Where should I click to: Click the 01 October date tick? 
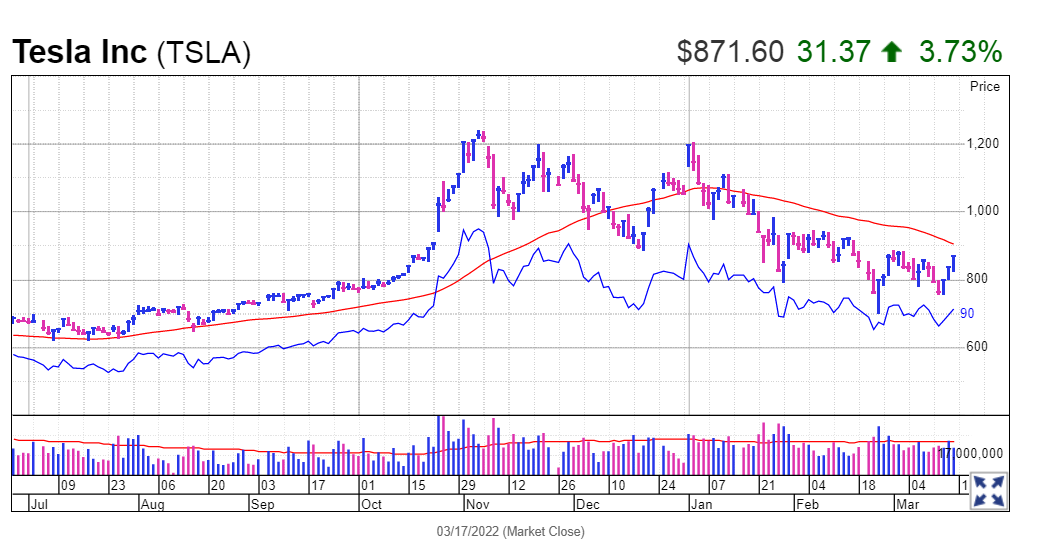[368, 485]
